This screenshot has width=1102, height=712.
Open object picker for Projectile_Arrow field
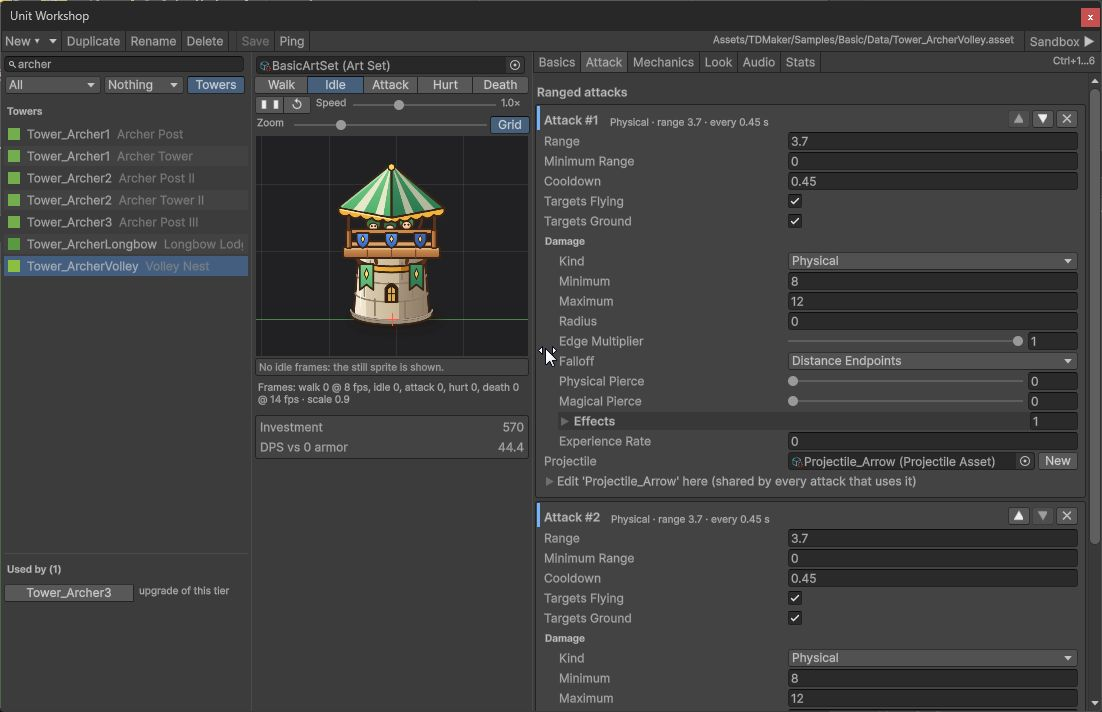pyautogui.click(x=1025, y=461)
